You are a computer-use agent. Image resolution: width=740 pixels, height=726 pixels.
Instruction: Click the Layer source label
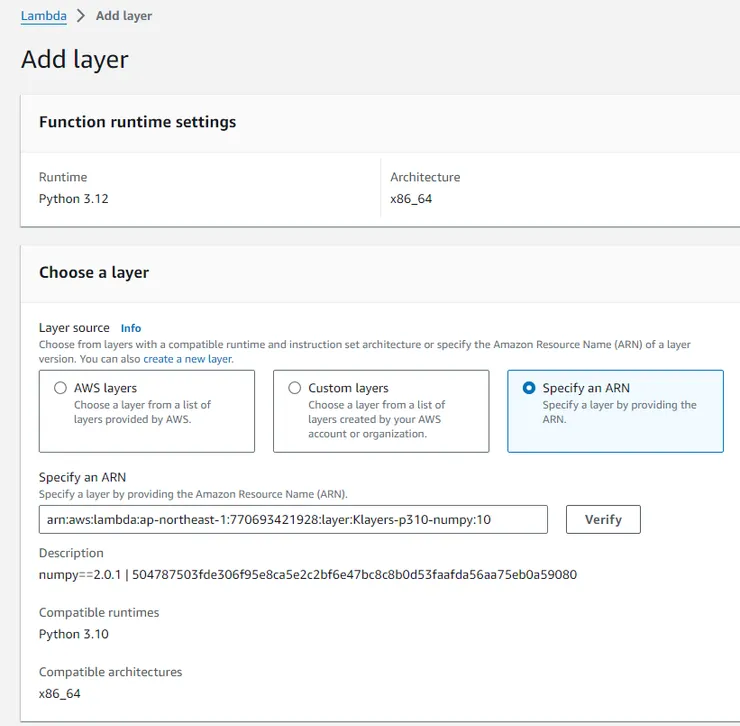76,328
